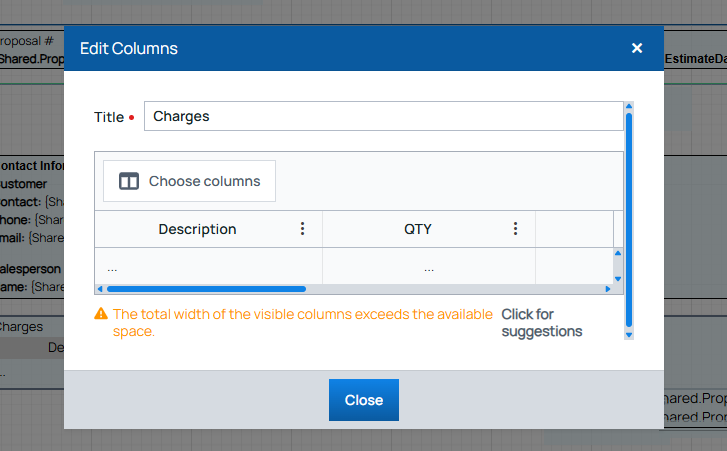Select the Description column header
Viewport: 727px width, 451px height.
tap(197, 229)
